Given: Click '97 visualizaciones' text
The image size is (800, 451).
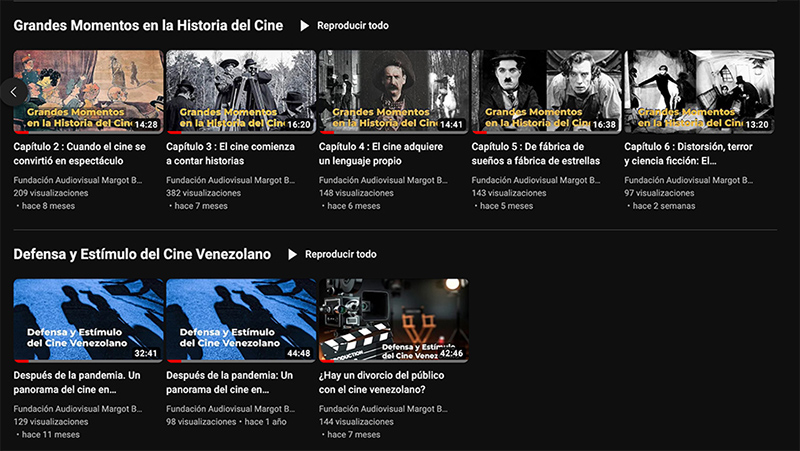Looking at the screenshot, I should point(659,193).
